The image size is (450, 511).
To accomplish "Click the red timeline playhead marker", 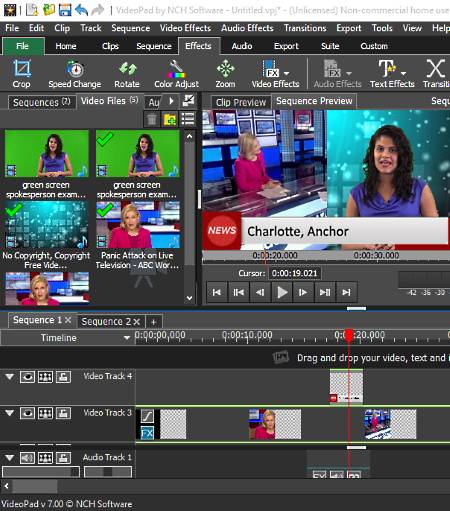I will coord(349,335).
